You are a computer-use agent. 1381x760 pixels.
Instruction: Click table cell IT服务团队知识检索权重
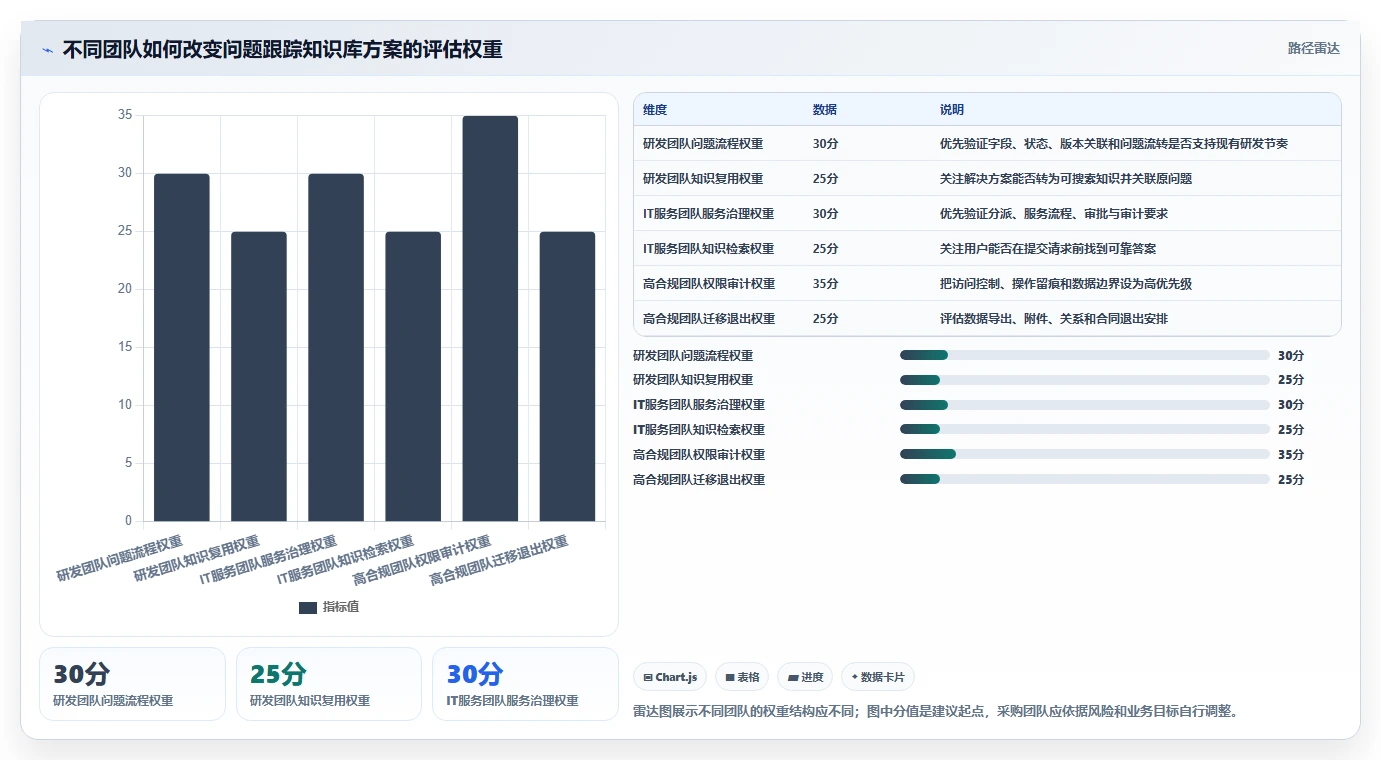click(x=708, y=249)
